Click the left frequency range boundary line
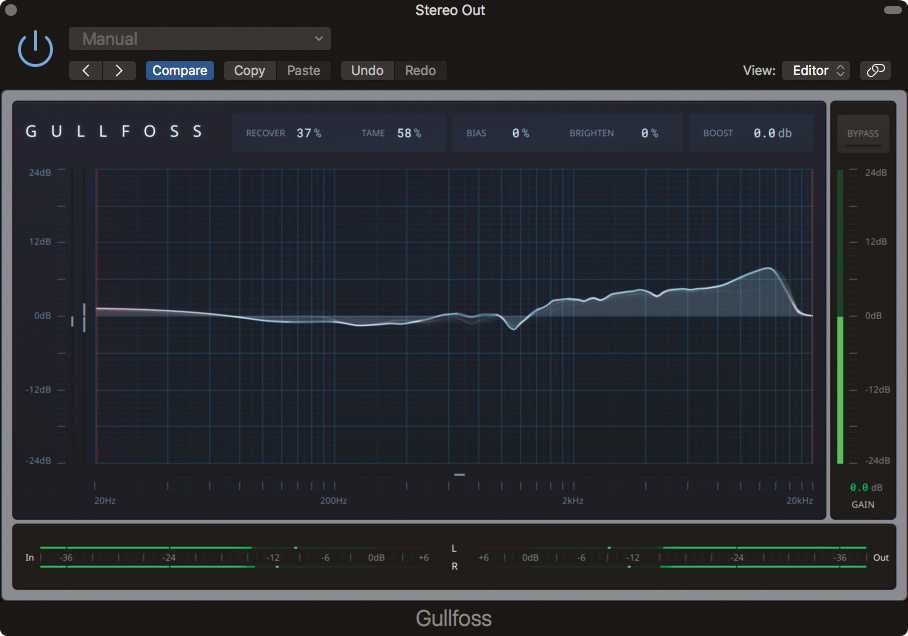The image size is (908, 636). [x=96, y=316]
